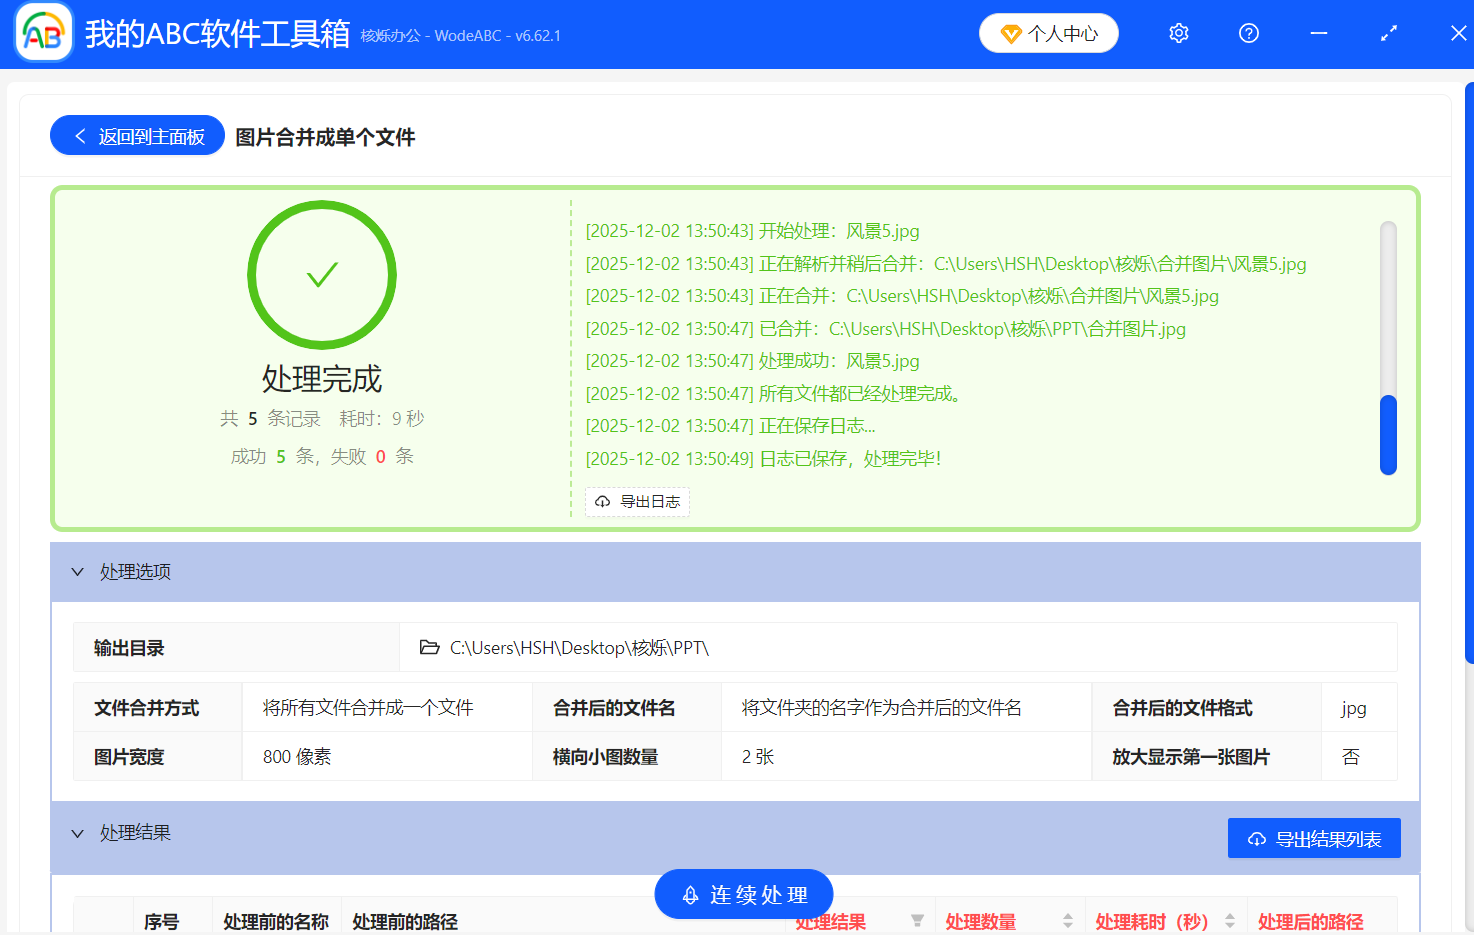Click the output directory path field
This screenshot has height=935, width=1474.
(x=700, y=647)
